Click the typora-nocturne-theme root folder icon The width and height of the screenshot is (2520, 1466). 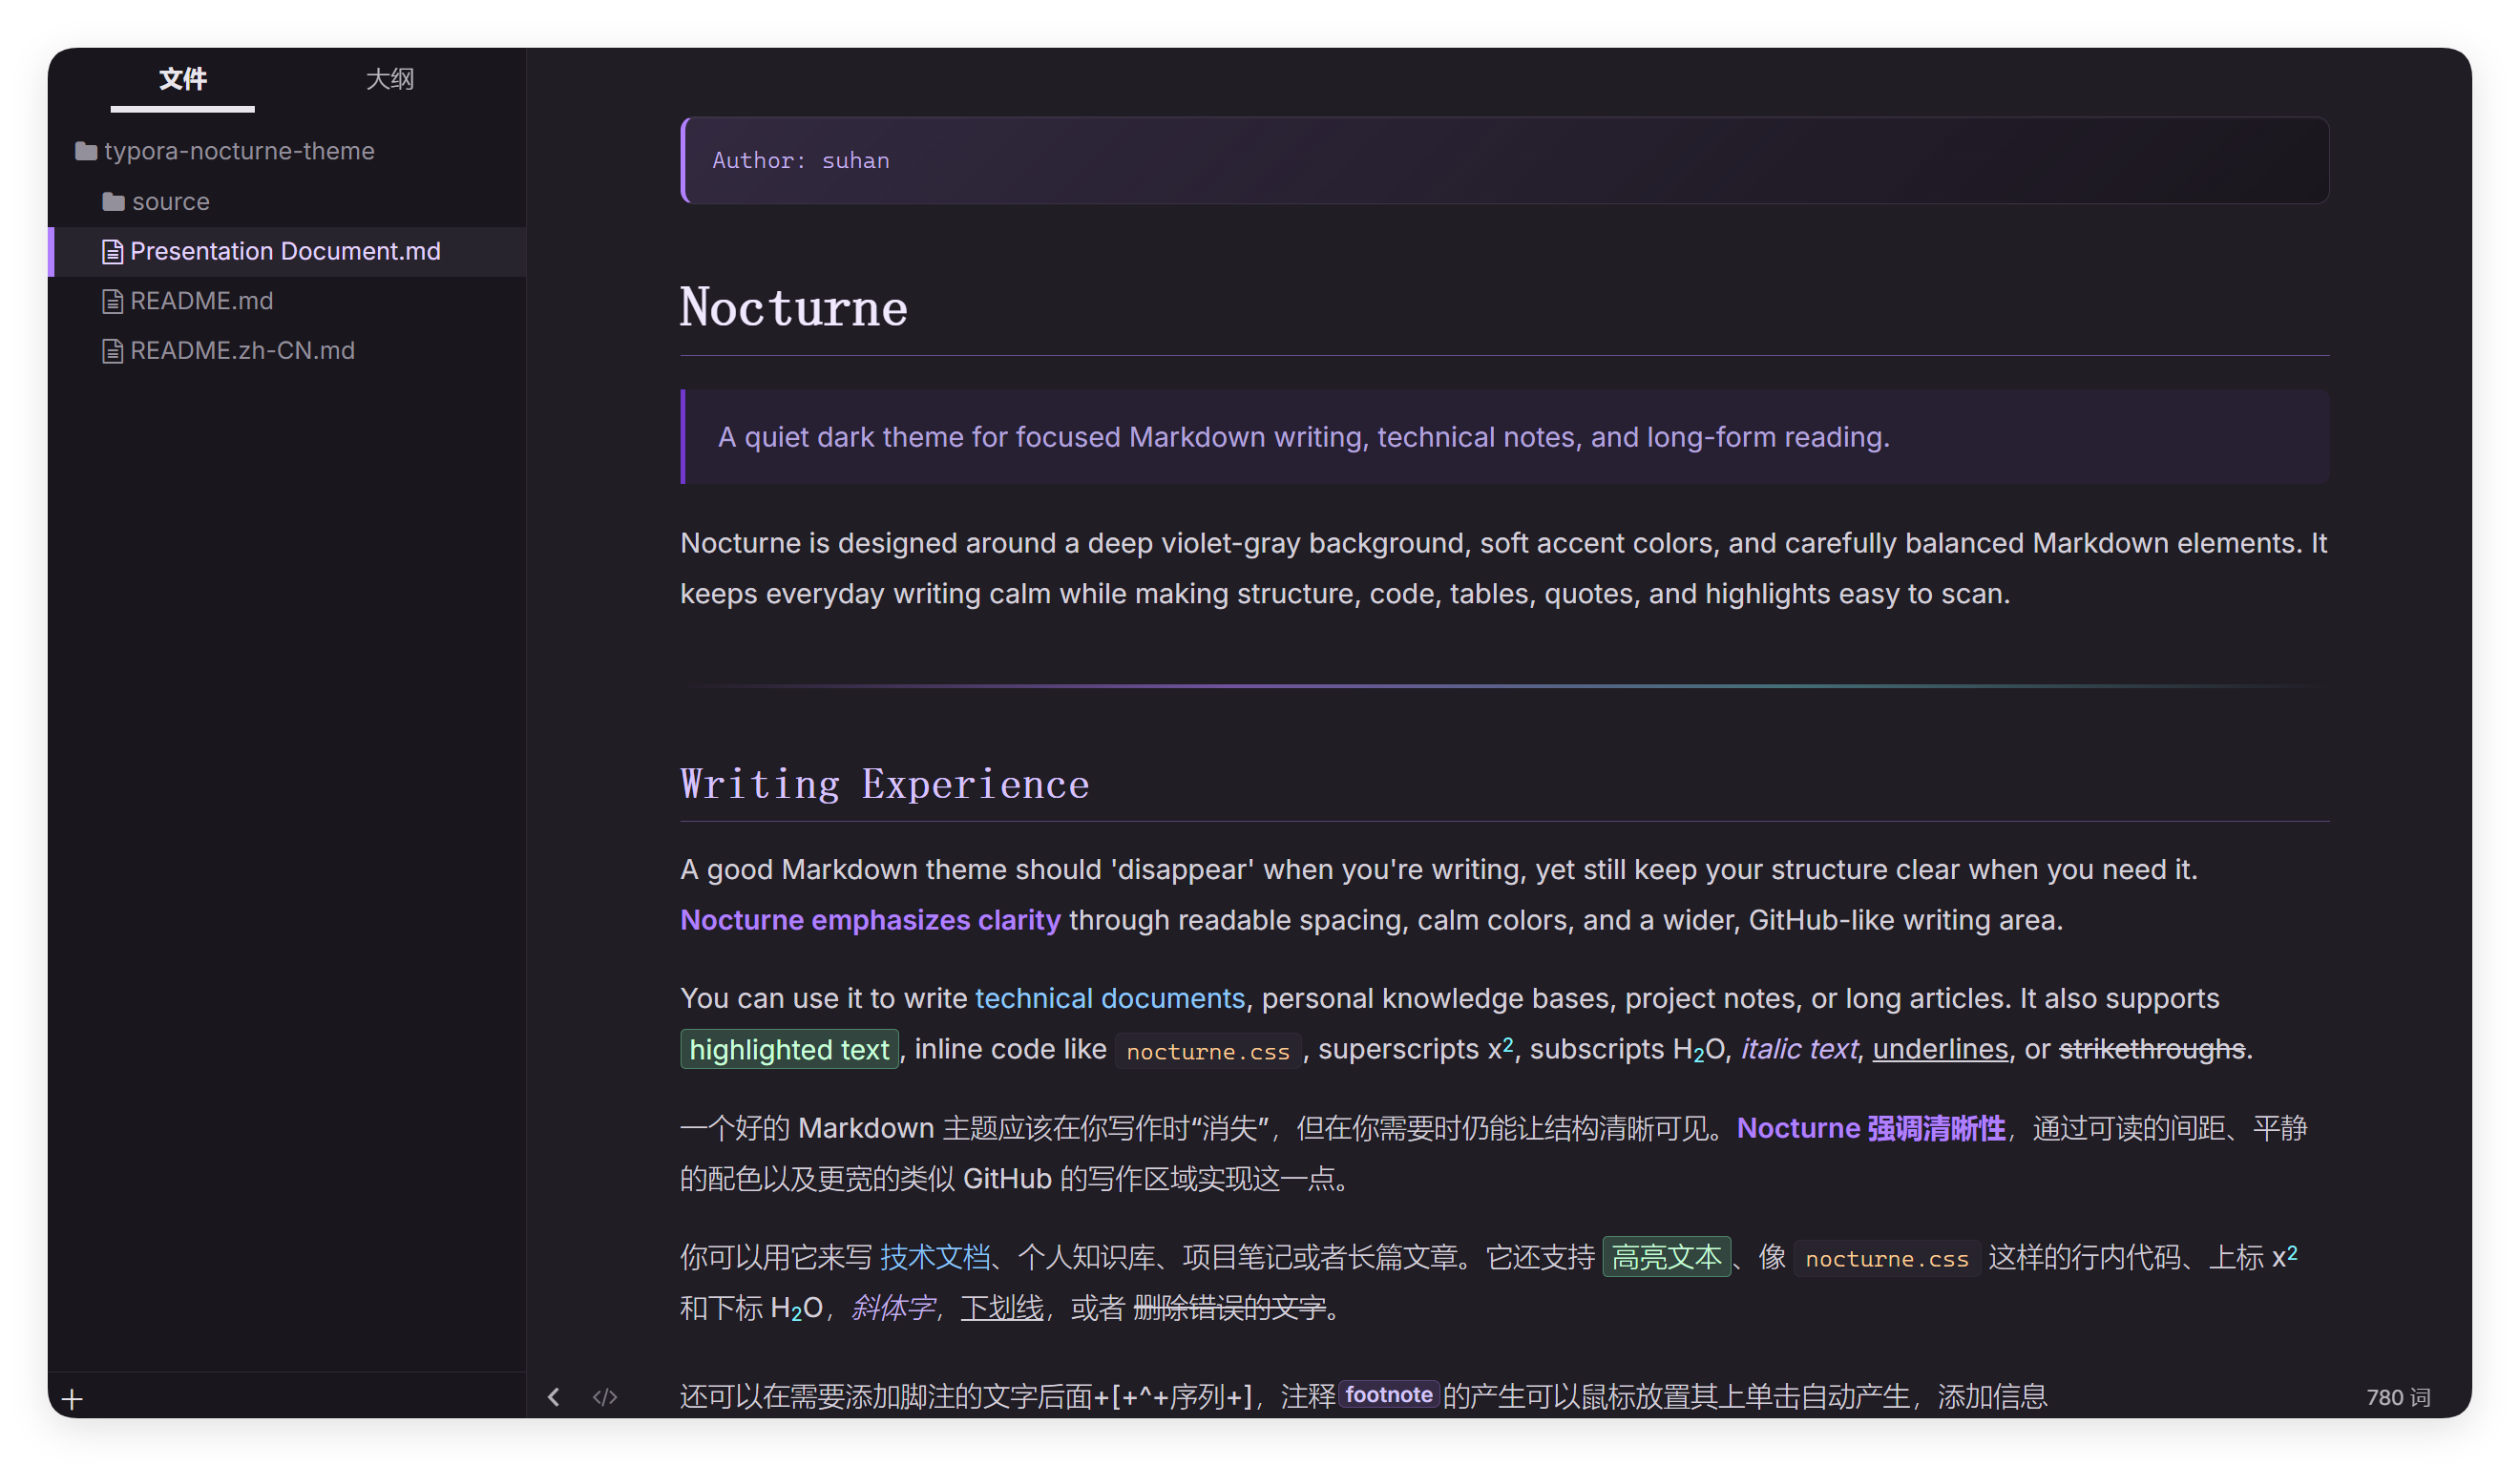[x=86, y=151]
